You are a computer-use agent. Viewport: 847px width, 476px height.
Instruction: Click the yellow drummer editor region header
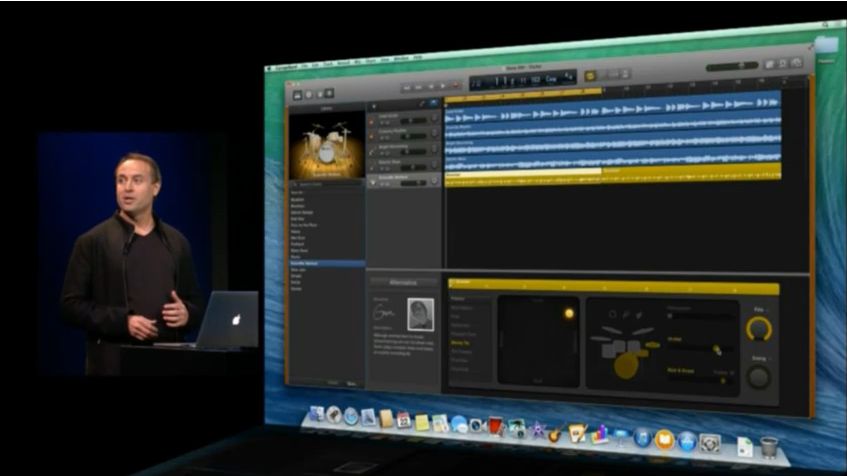[x=614, y=288]
